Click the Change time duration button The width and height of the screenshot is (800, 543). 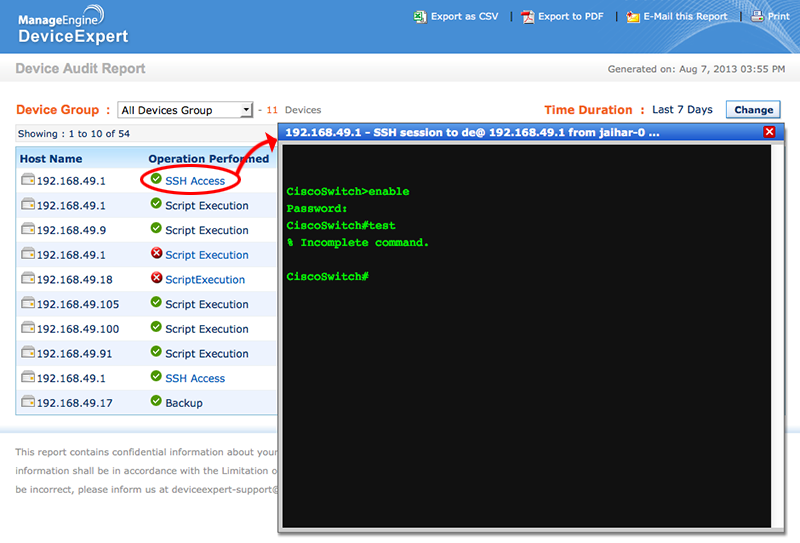753,110
